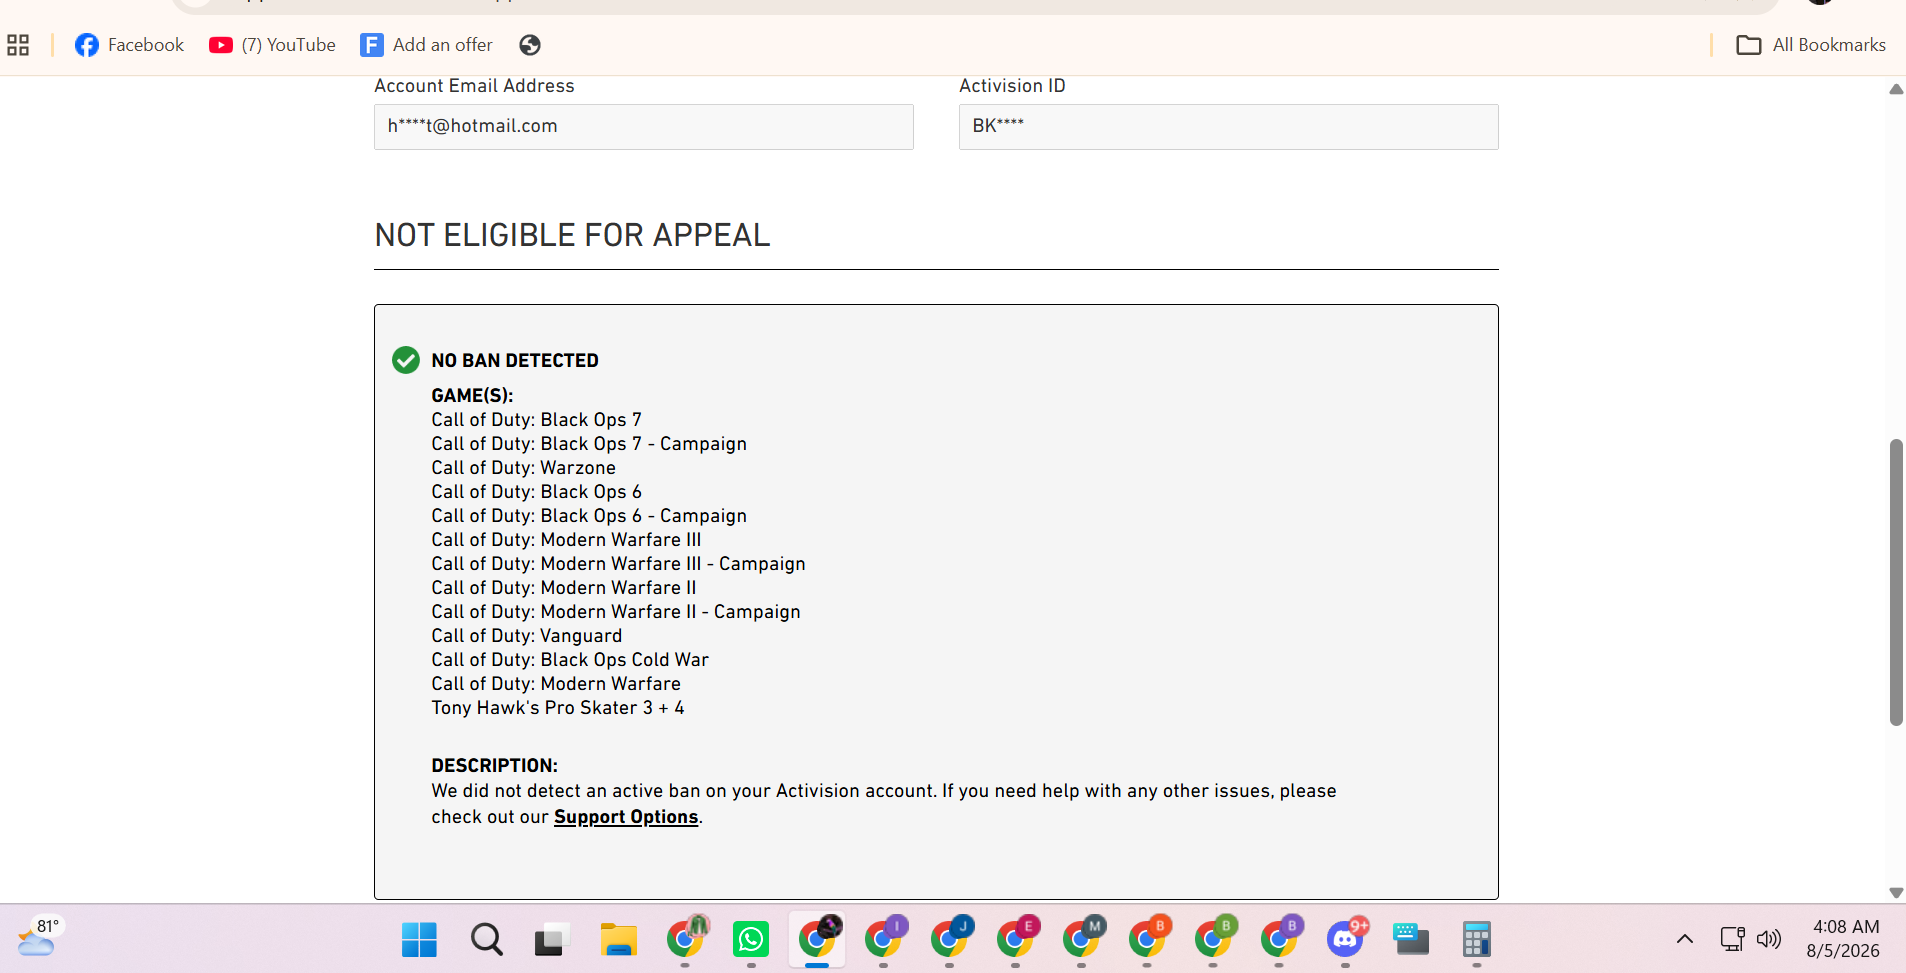The height and width of the screenshot is (973, 1906).
Task: Open Chrome profile with purple B badge
Action: (1280, 938)
